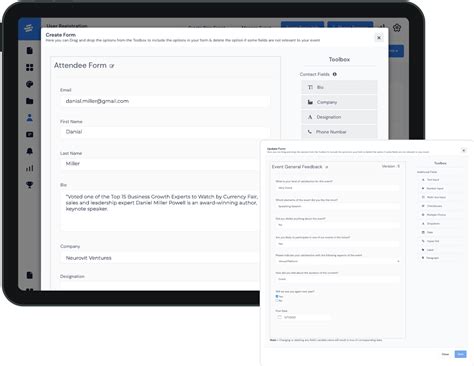The width and height of the screenshot is (474, 366).
Task: Click the Toolbox heading in Create Form
Action: tap(339, 60)
